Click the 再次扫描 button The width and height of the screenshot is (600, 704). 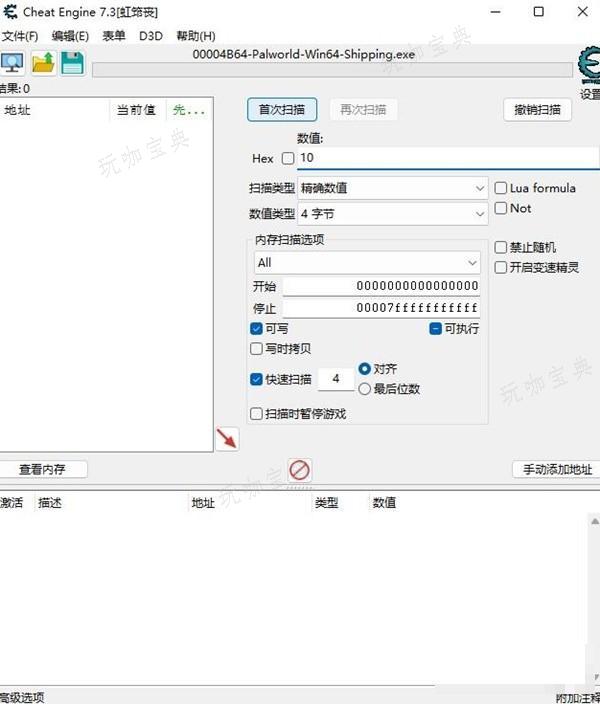[x=363, y=110]
